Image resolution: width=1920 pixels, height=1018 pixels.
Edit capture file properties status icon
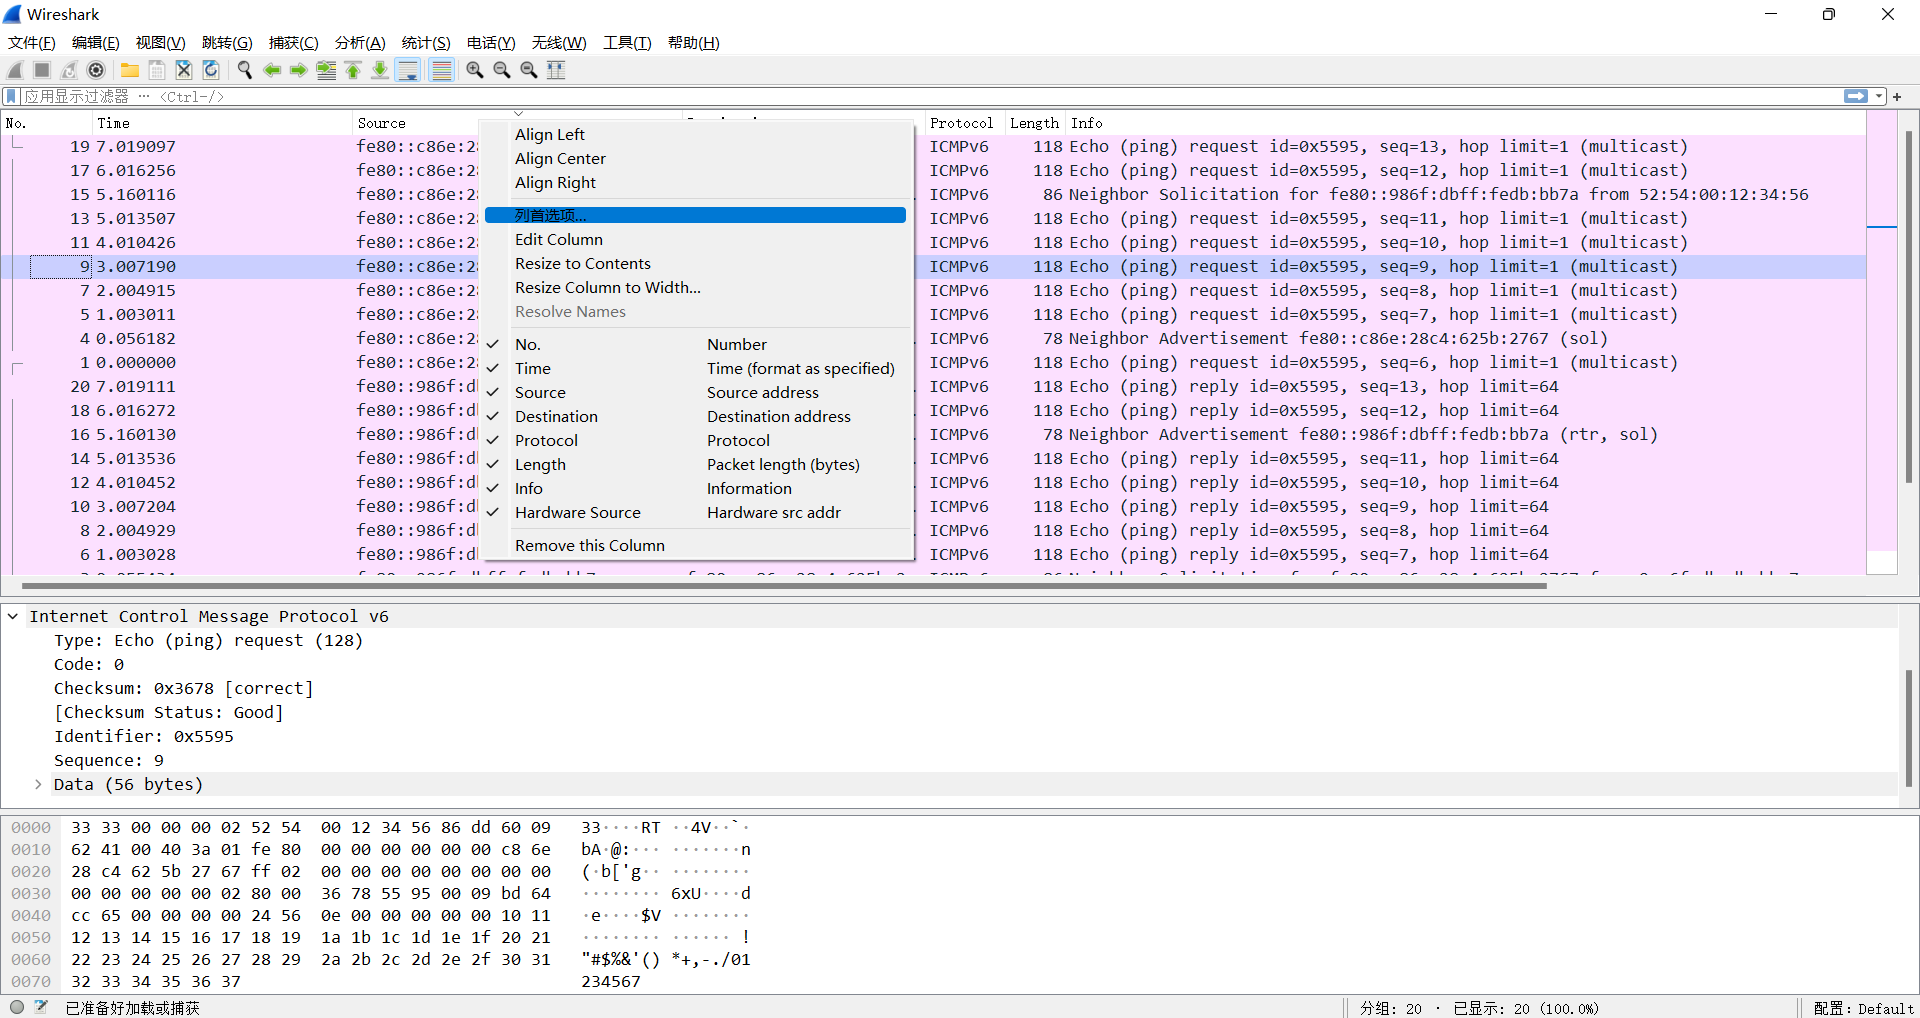41,1007
